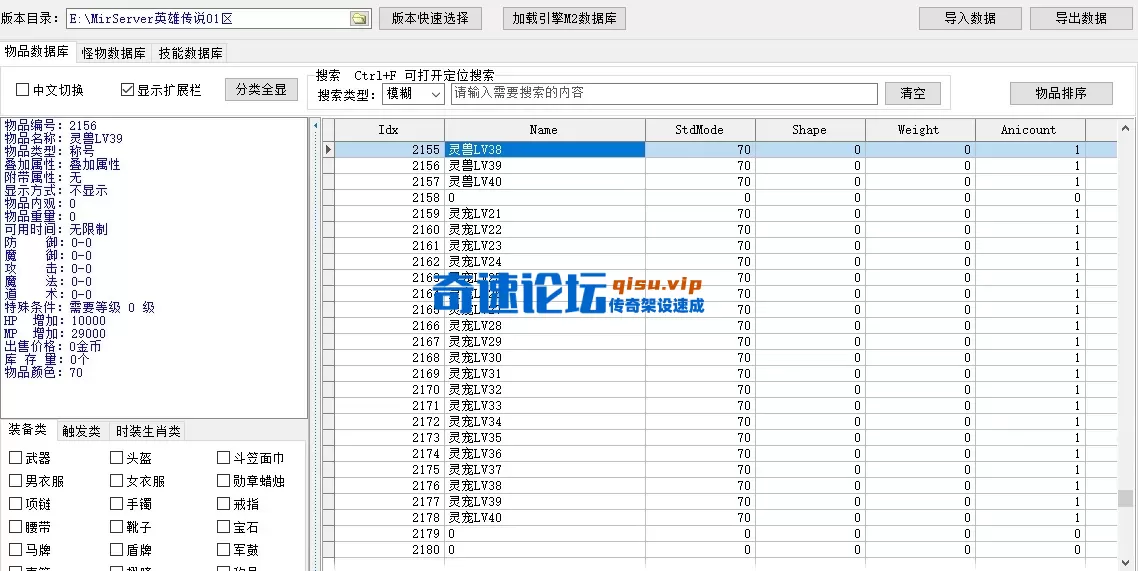Click the 分类全显 button
Screen dimensions: 1138x571
[261, 90]
